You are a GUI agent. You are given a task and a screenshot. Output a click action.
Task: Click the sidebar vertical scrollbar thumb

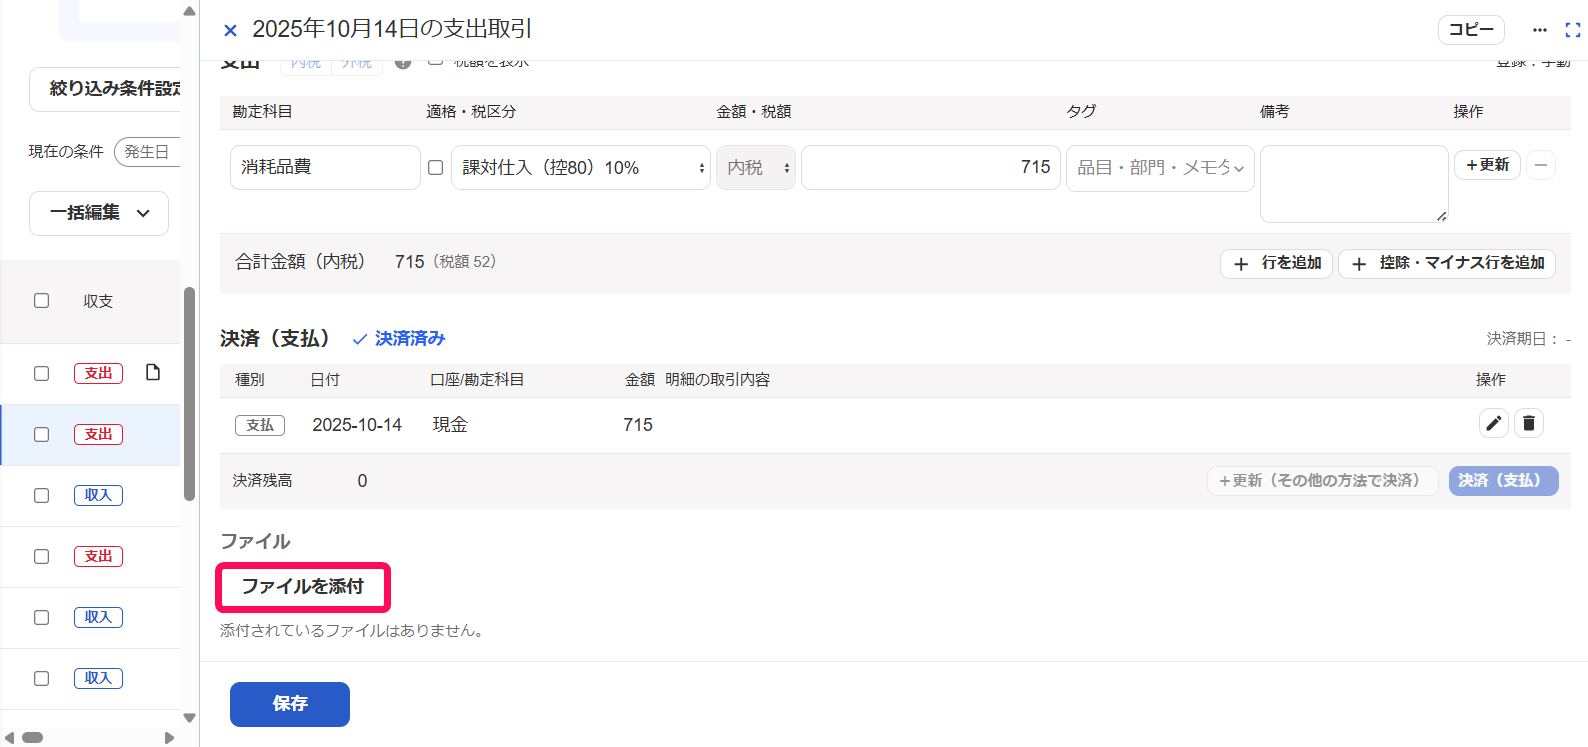pos(189,393)
